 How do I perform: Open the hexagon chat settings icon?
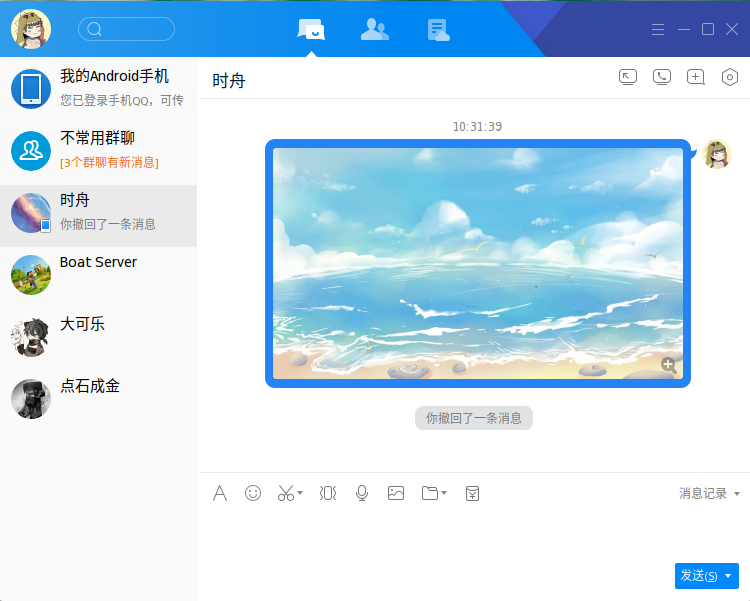(x=730, y=77)
